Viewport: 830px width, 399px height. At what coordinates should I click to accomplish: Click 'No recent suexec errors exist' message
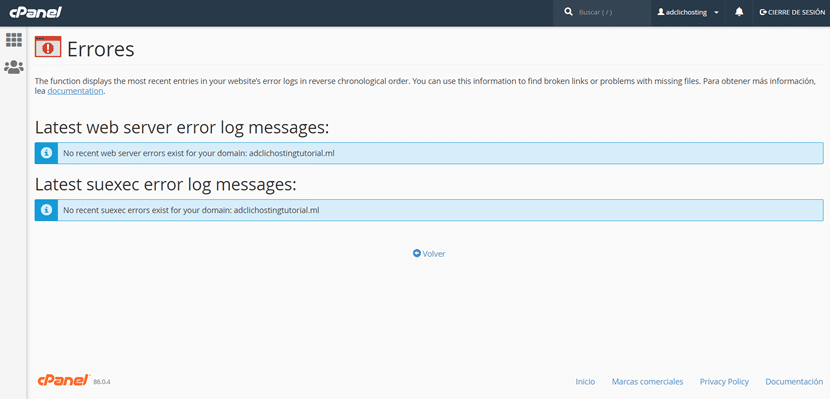[191, 210]
